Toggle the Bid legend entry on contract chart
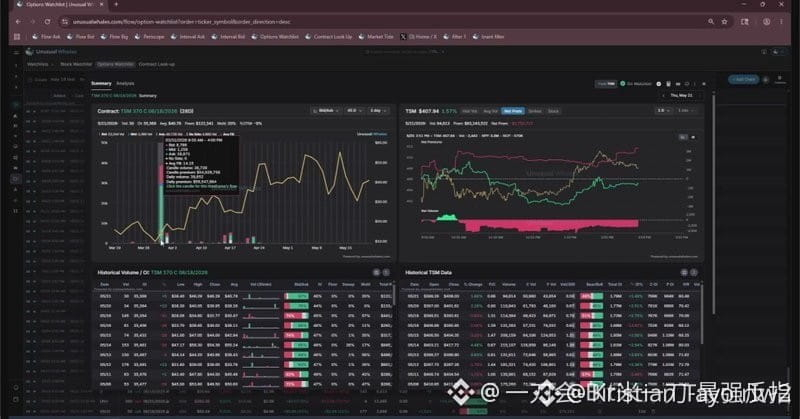This screenshot has width=800, height=419. click(x=112, y=134)
